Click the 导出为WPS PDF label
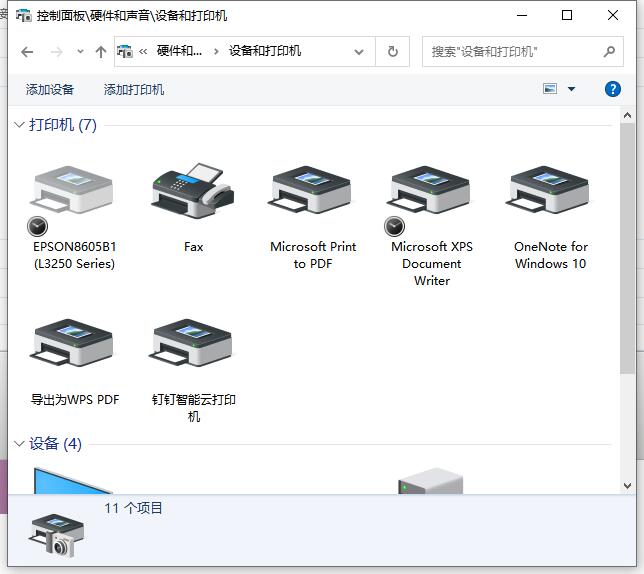644x574 pixels. (75, 400)
